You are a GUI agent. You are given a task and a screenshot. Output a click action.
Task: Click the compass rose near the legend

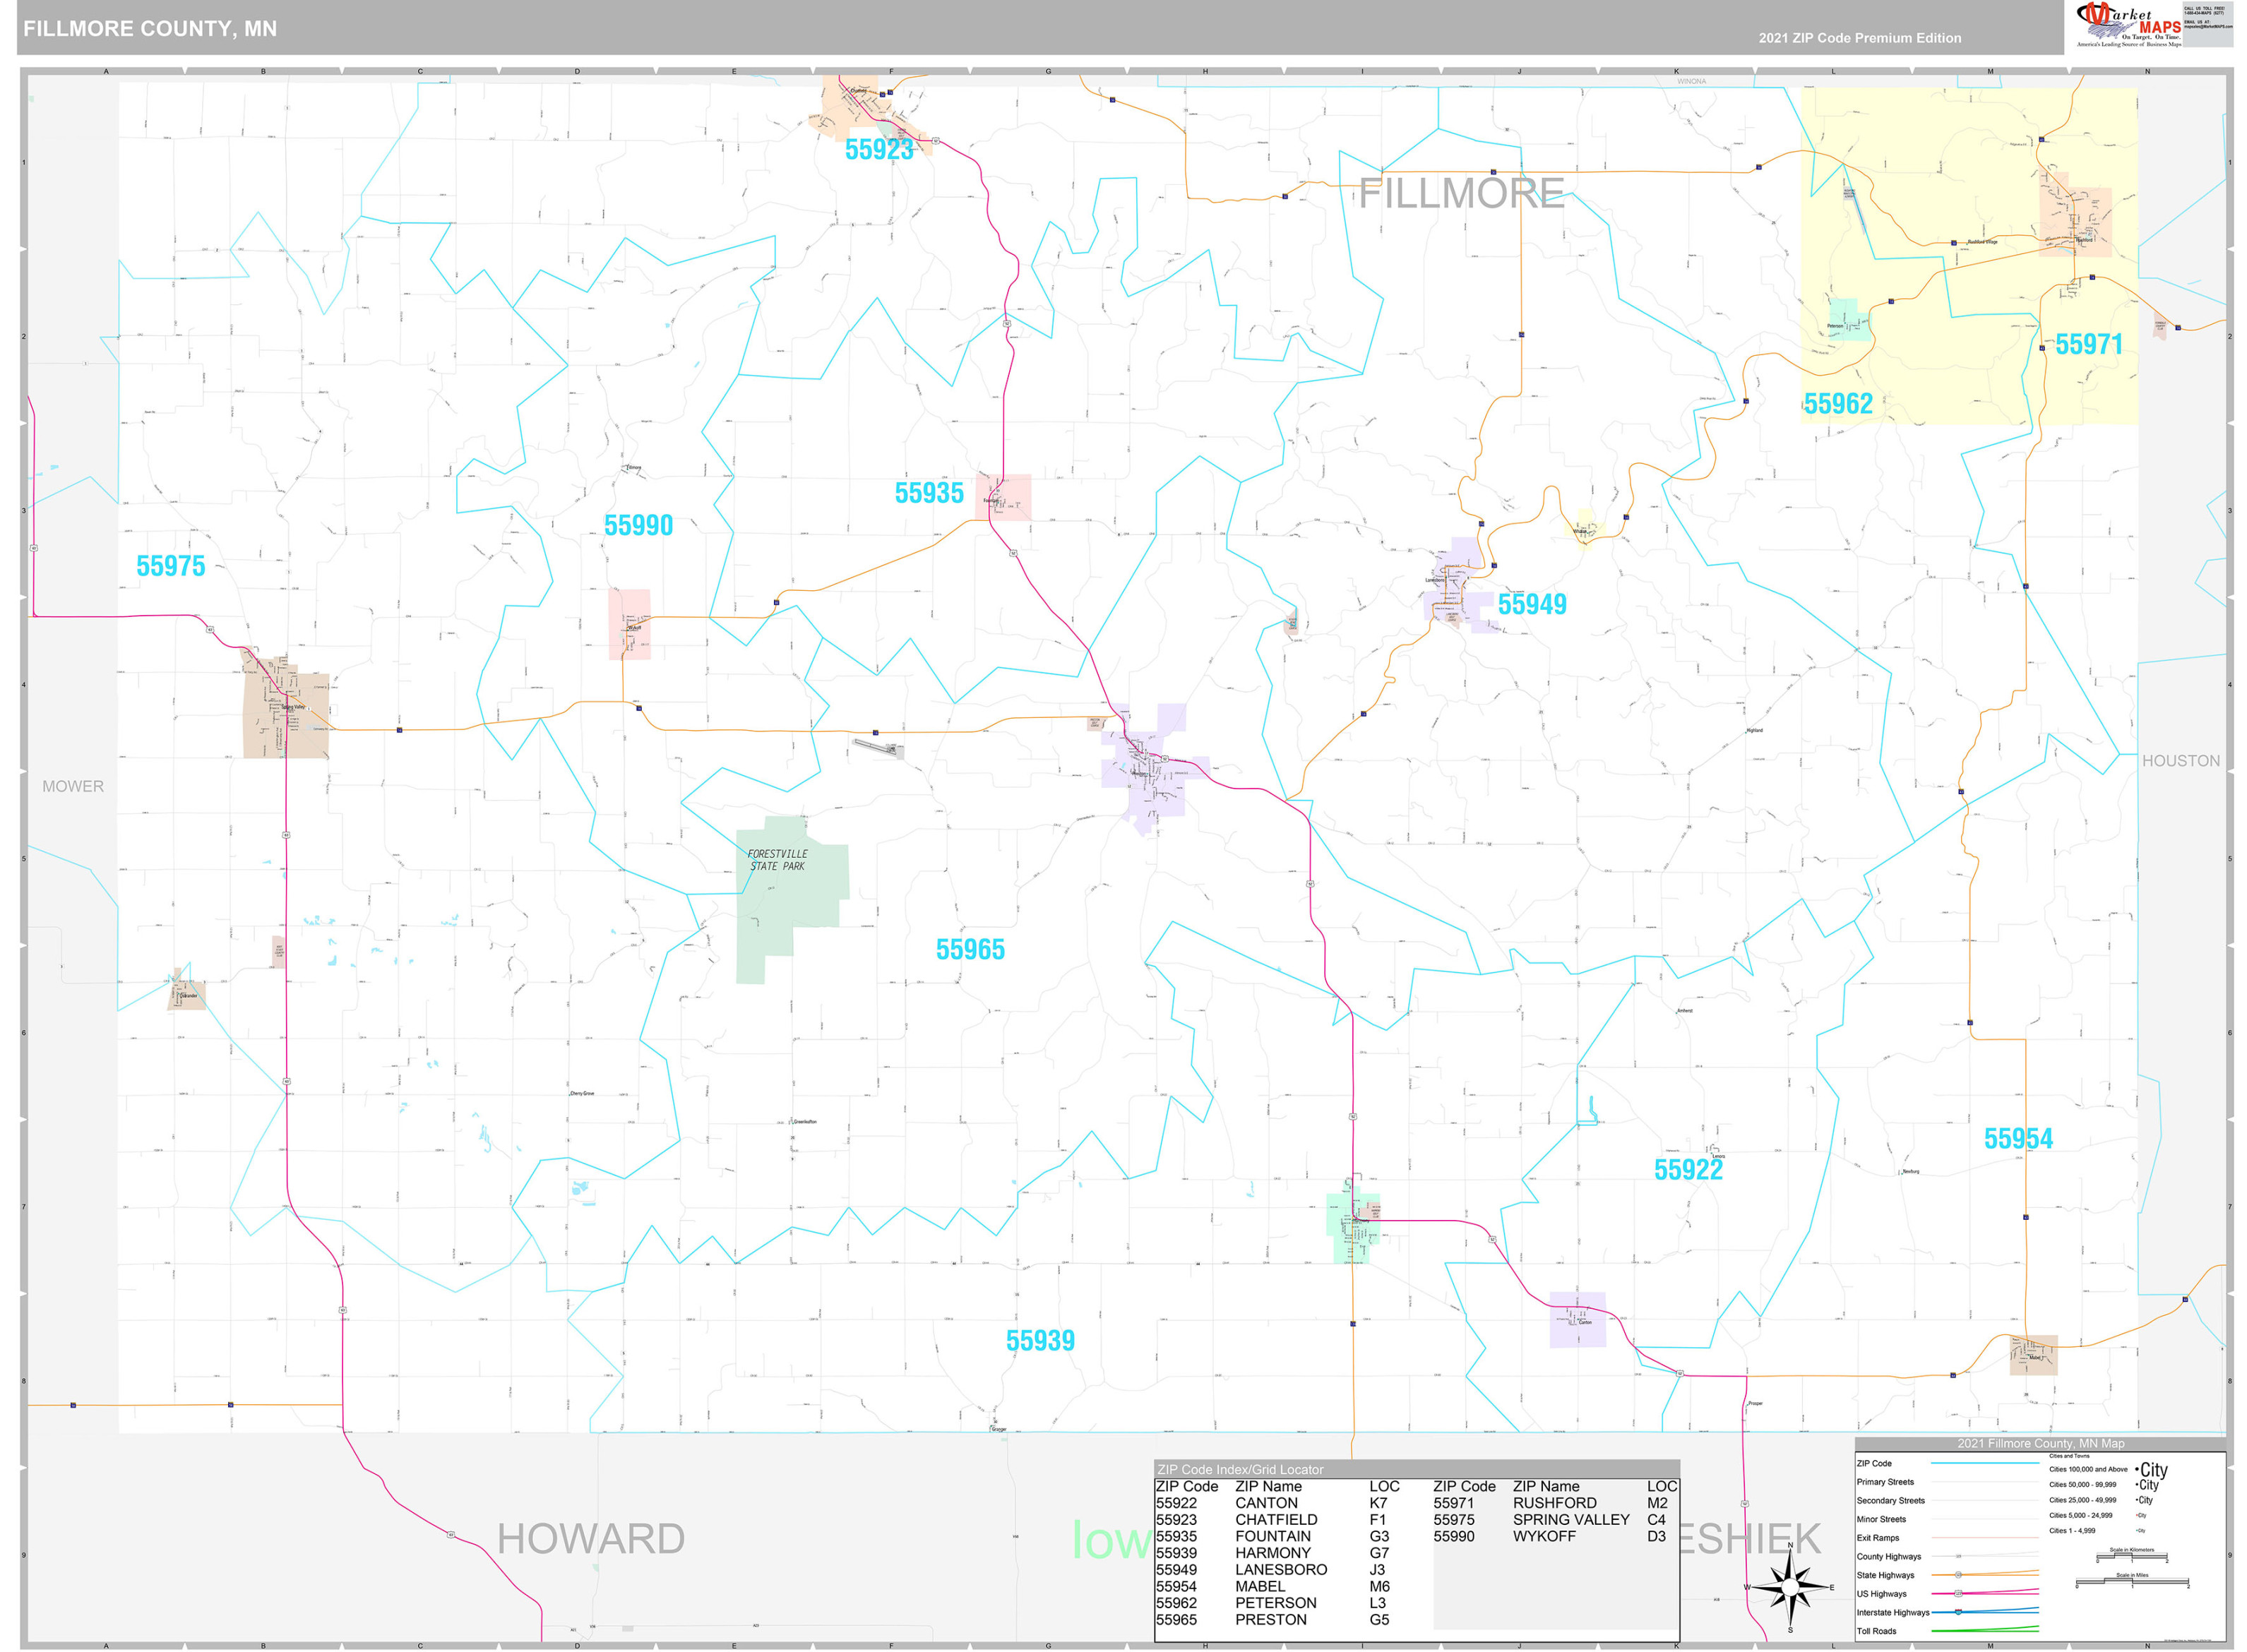tap(1791, 1586)
